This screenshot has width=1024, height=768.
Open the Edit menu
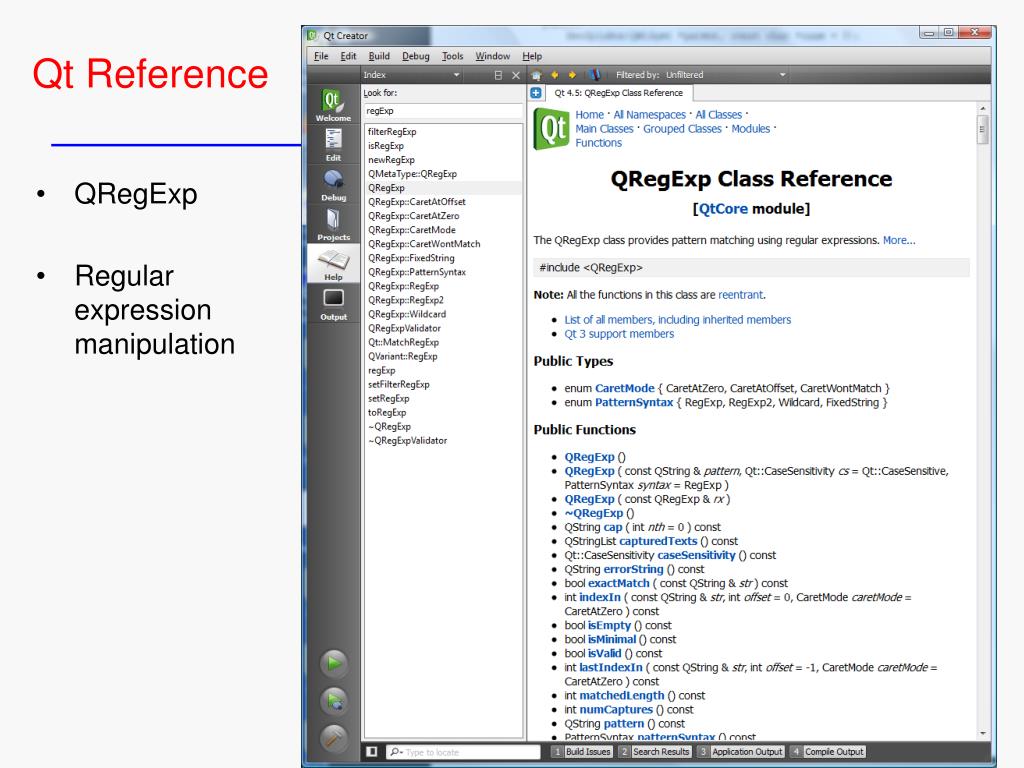tap(348, 56)
